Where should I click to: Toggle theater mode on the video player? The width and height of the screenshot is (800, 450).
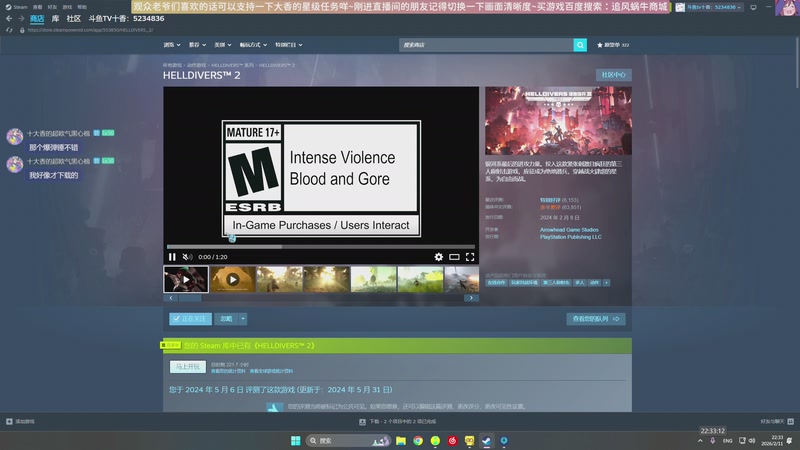[454, 257]
